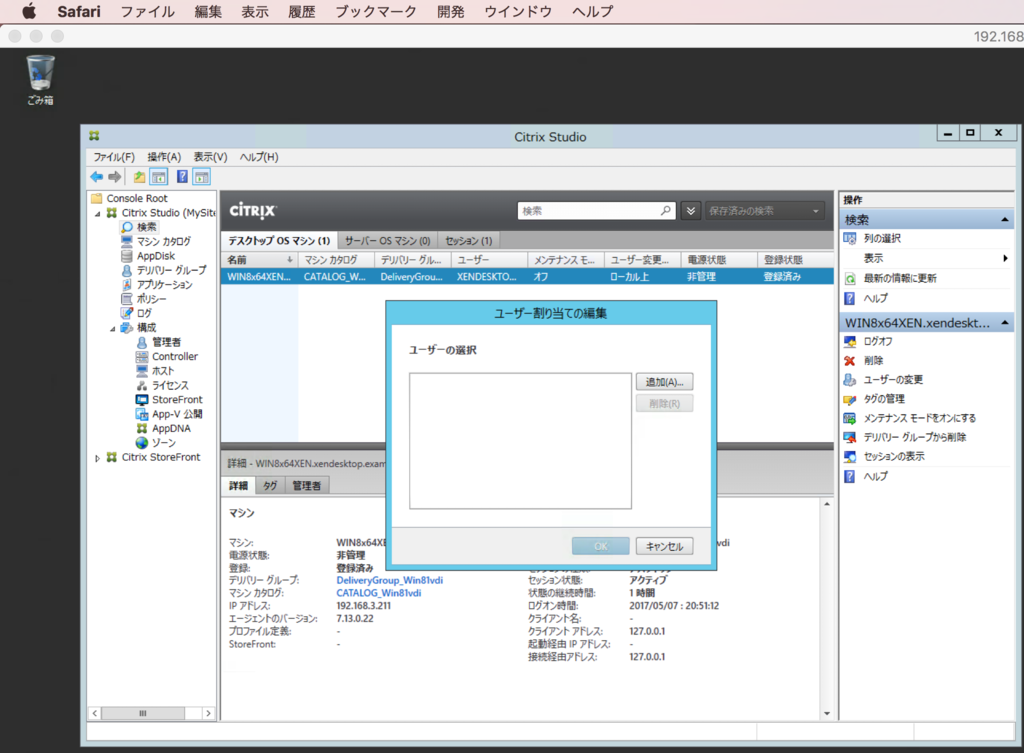The width and height of the screenshot is (1024, 753).
Task: Click キャンセル button in dialog
Action: click(664, 546)
